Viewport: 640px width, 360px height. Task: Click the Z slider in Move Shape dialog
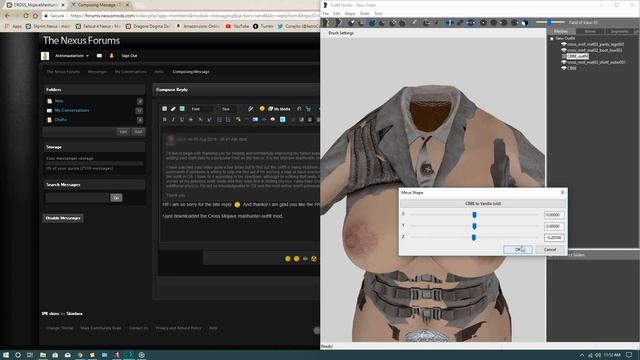(474, 237)
